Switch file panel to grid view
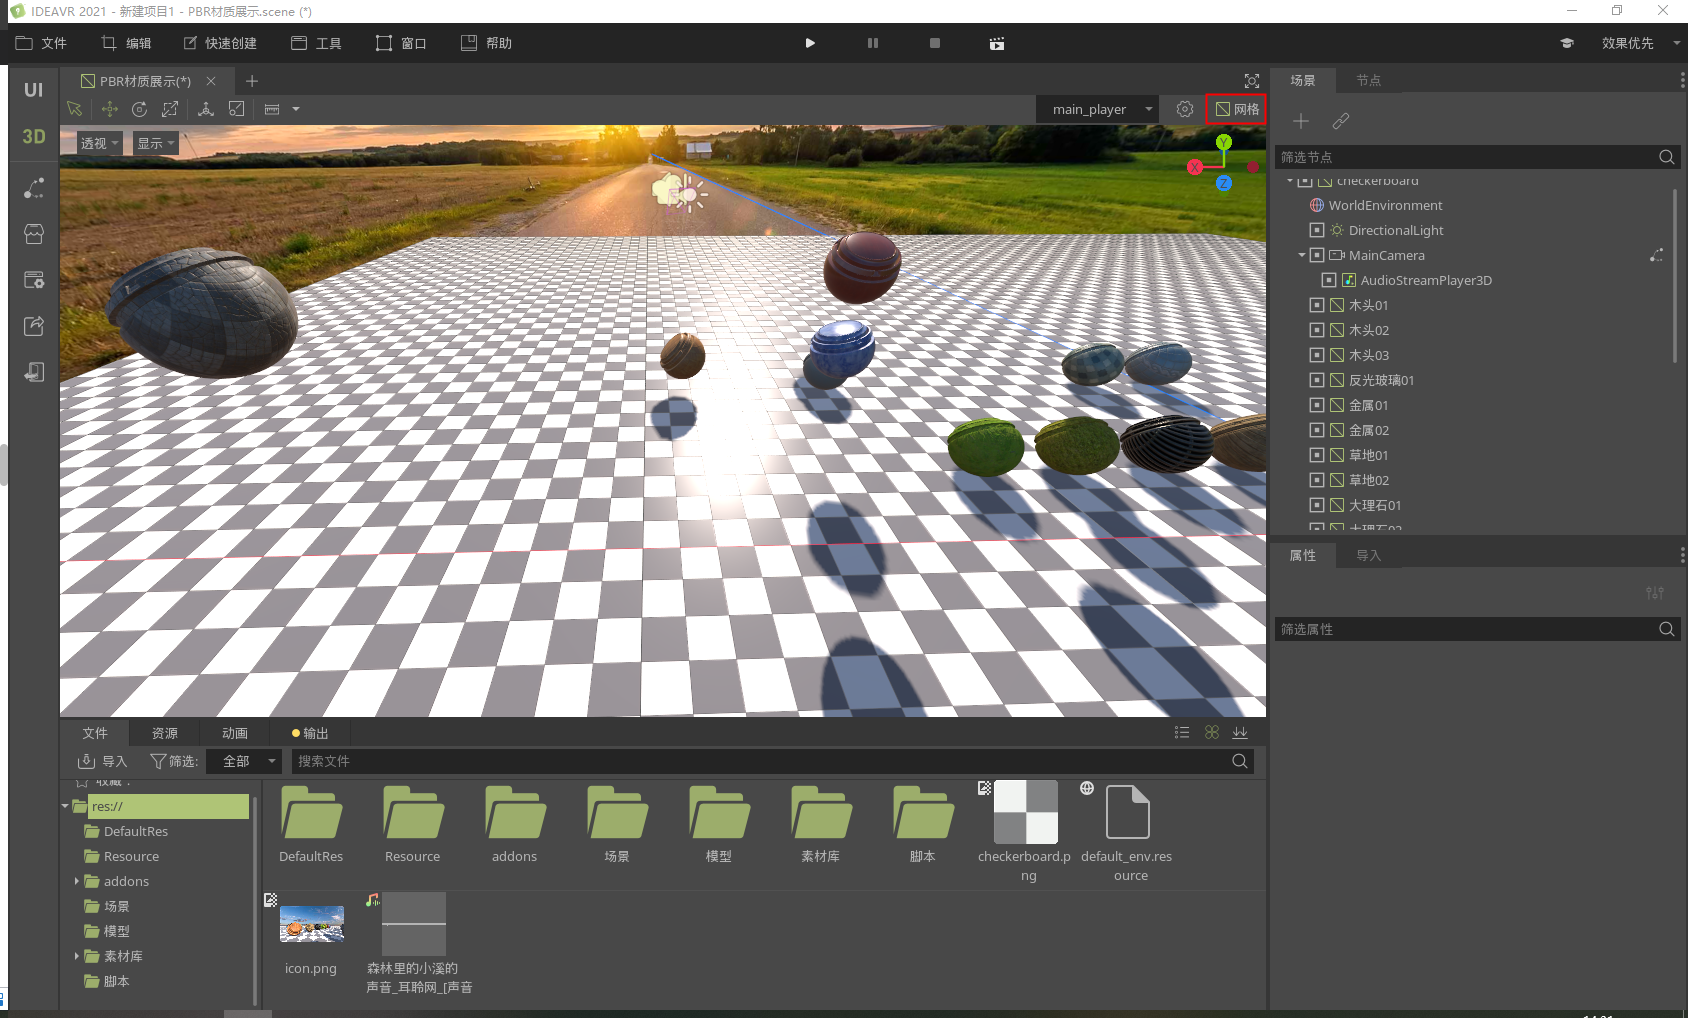Viewport: 1688px width, 1018px height. click(1212, 733)
